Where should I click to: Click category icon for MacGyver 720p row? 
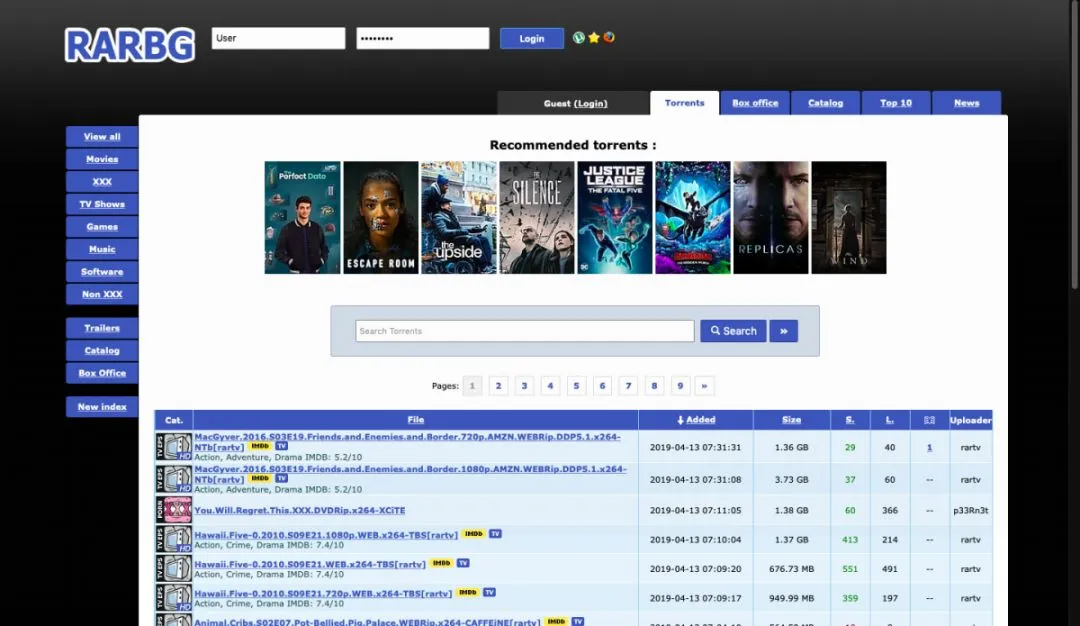pyautogui.click(x=174, y=447)
